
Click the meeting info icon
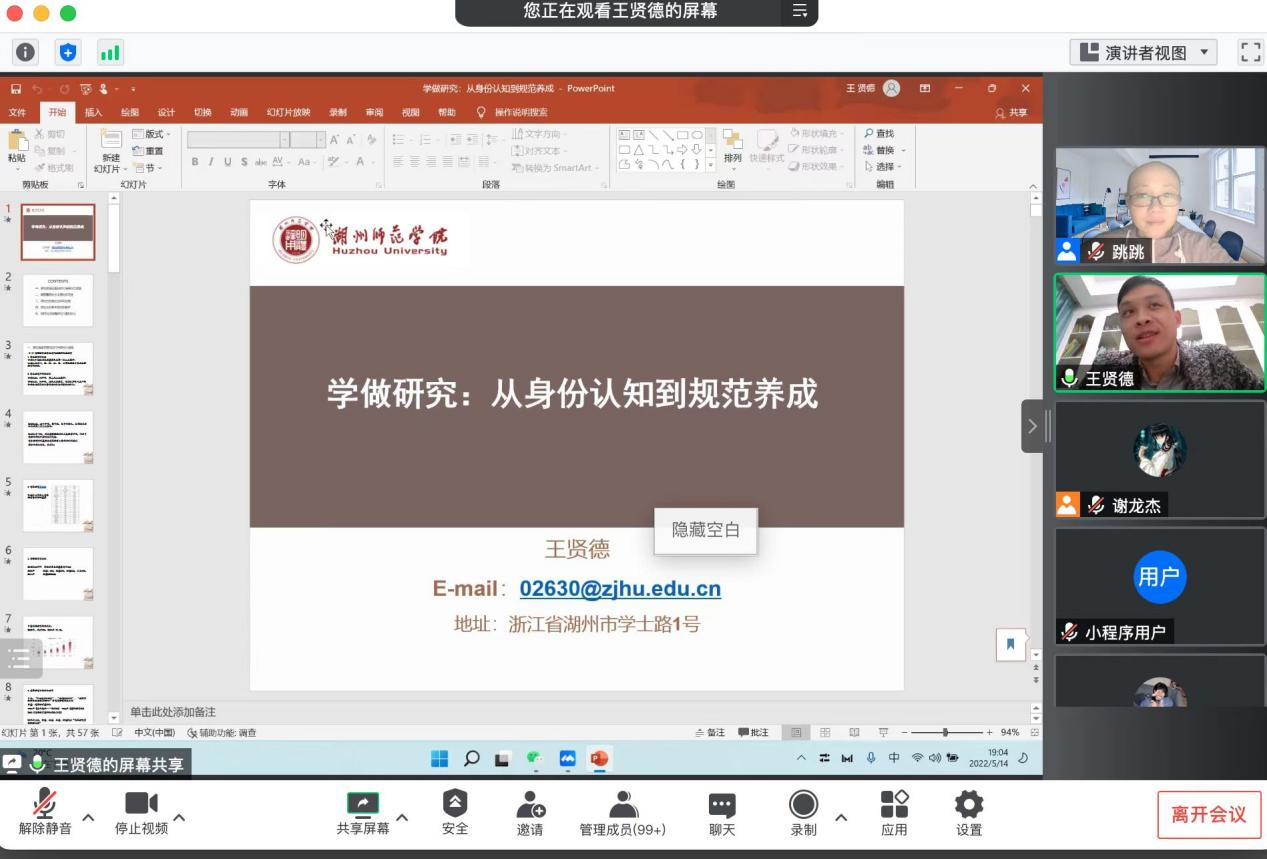(x=25, y=53)
